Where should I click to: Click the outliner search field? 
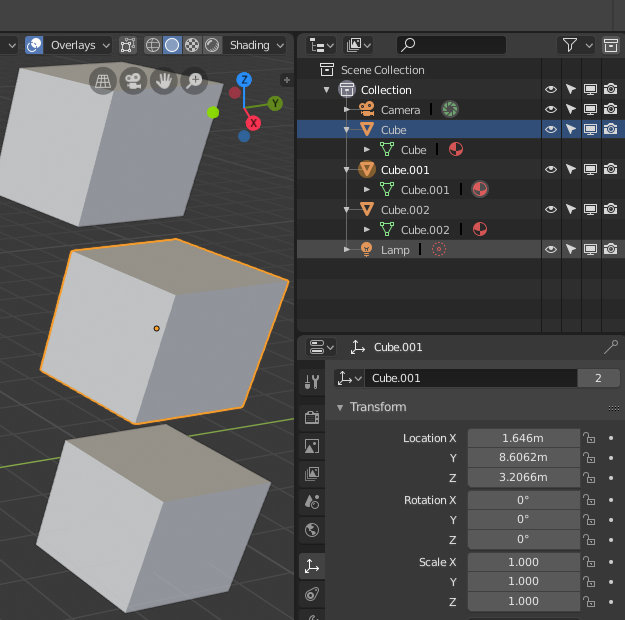pos(451,45)
